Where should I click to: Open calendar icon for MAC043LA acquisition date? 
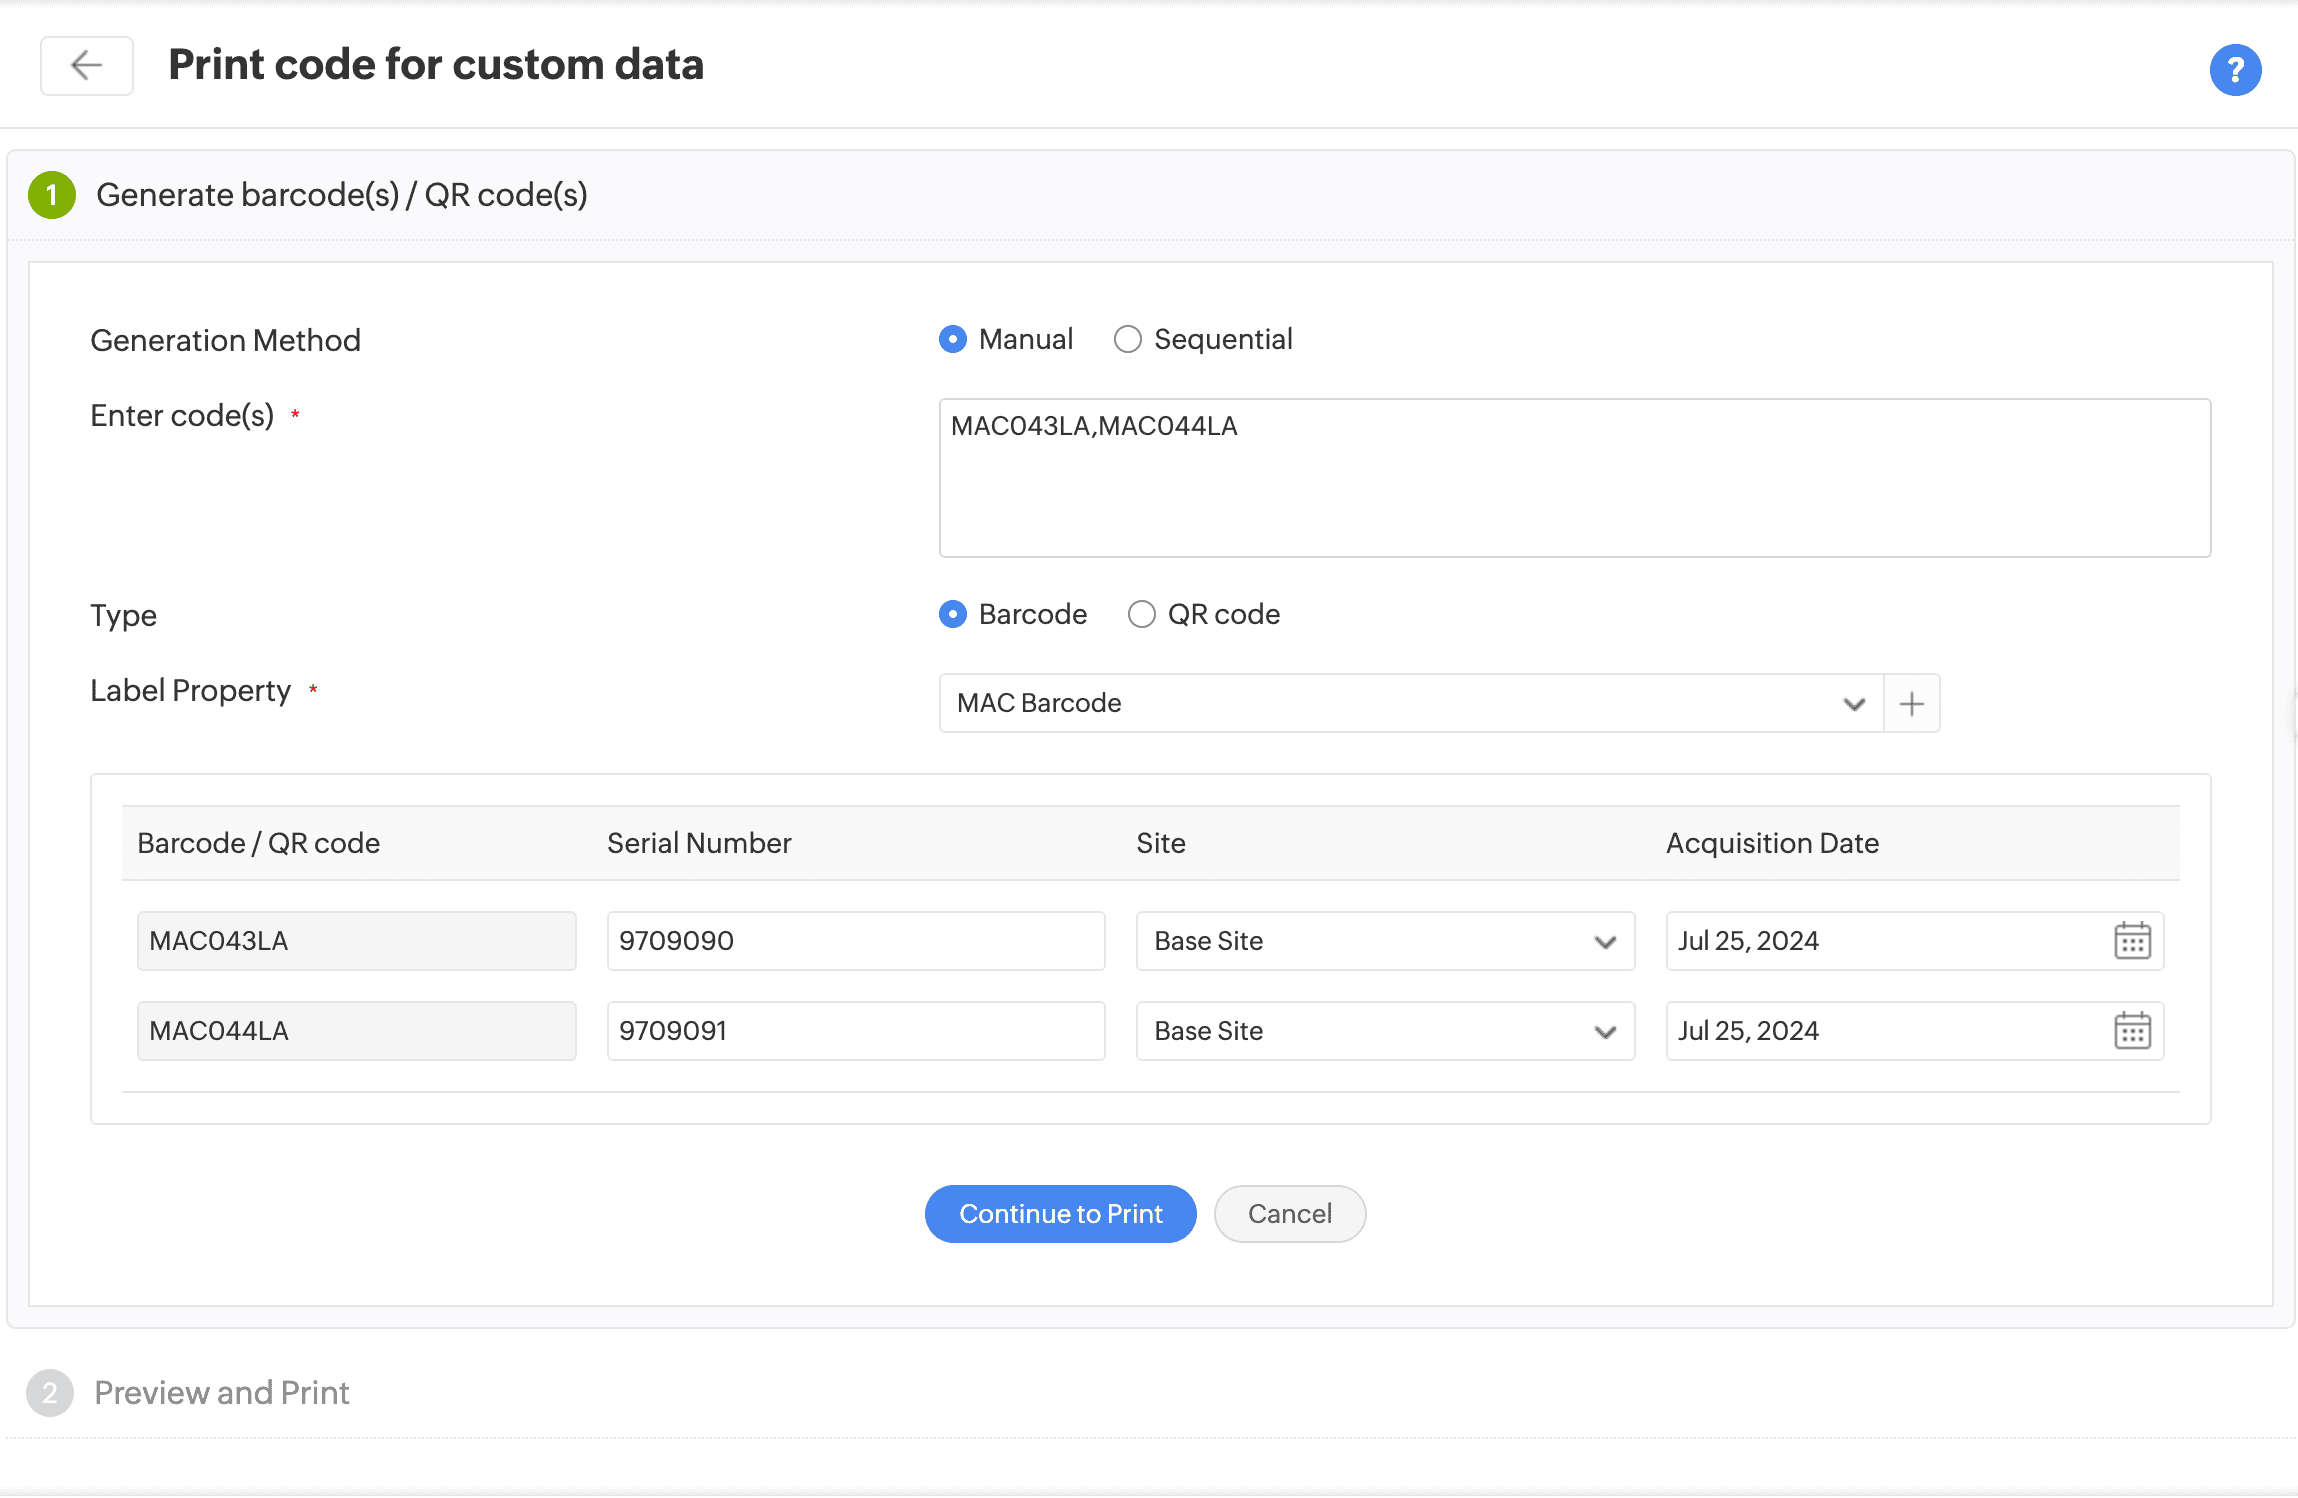click(x=2131, y=941)
